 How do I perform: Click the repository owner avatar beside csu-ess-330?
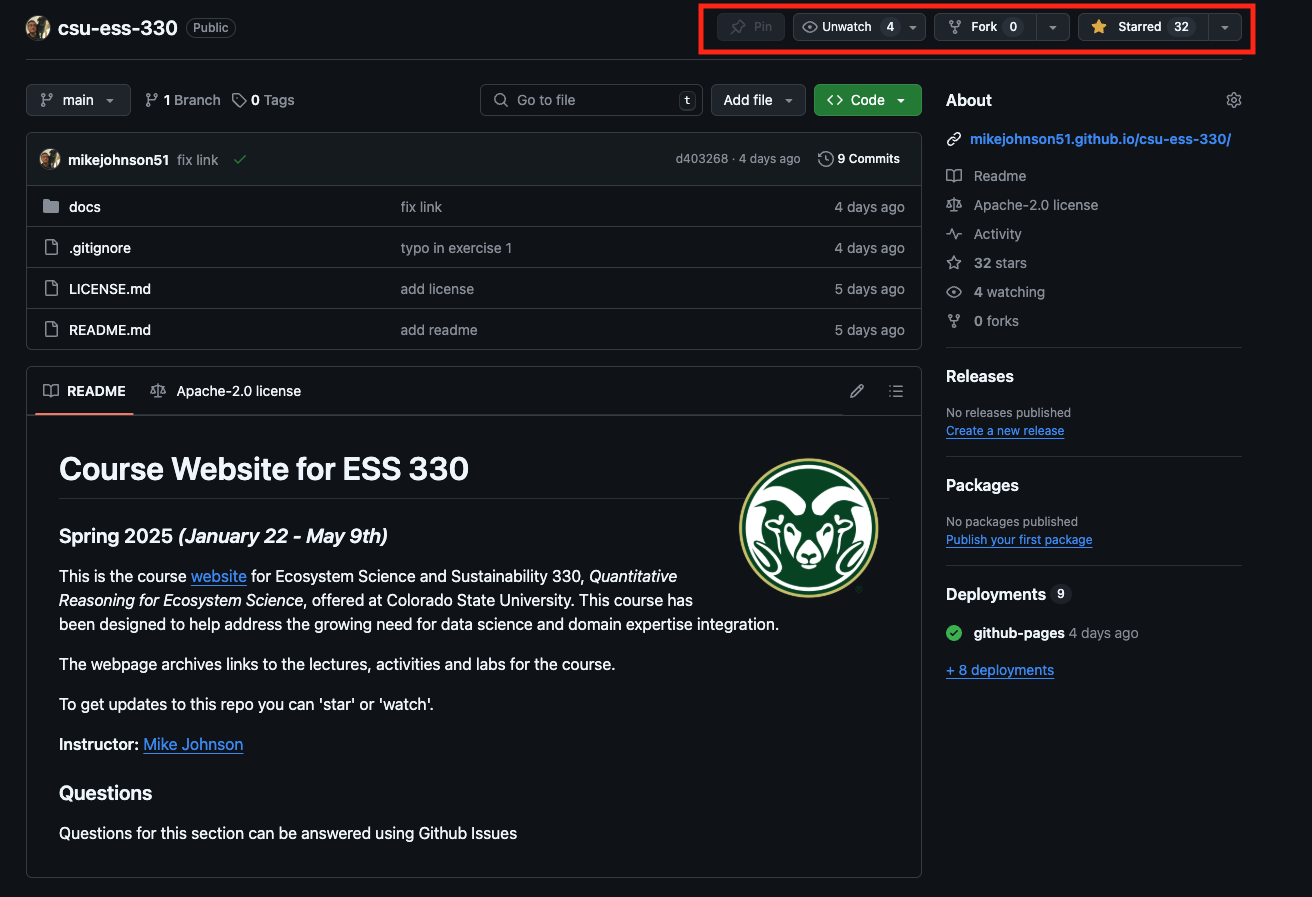(x=38, y=28)
